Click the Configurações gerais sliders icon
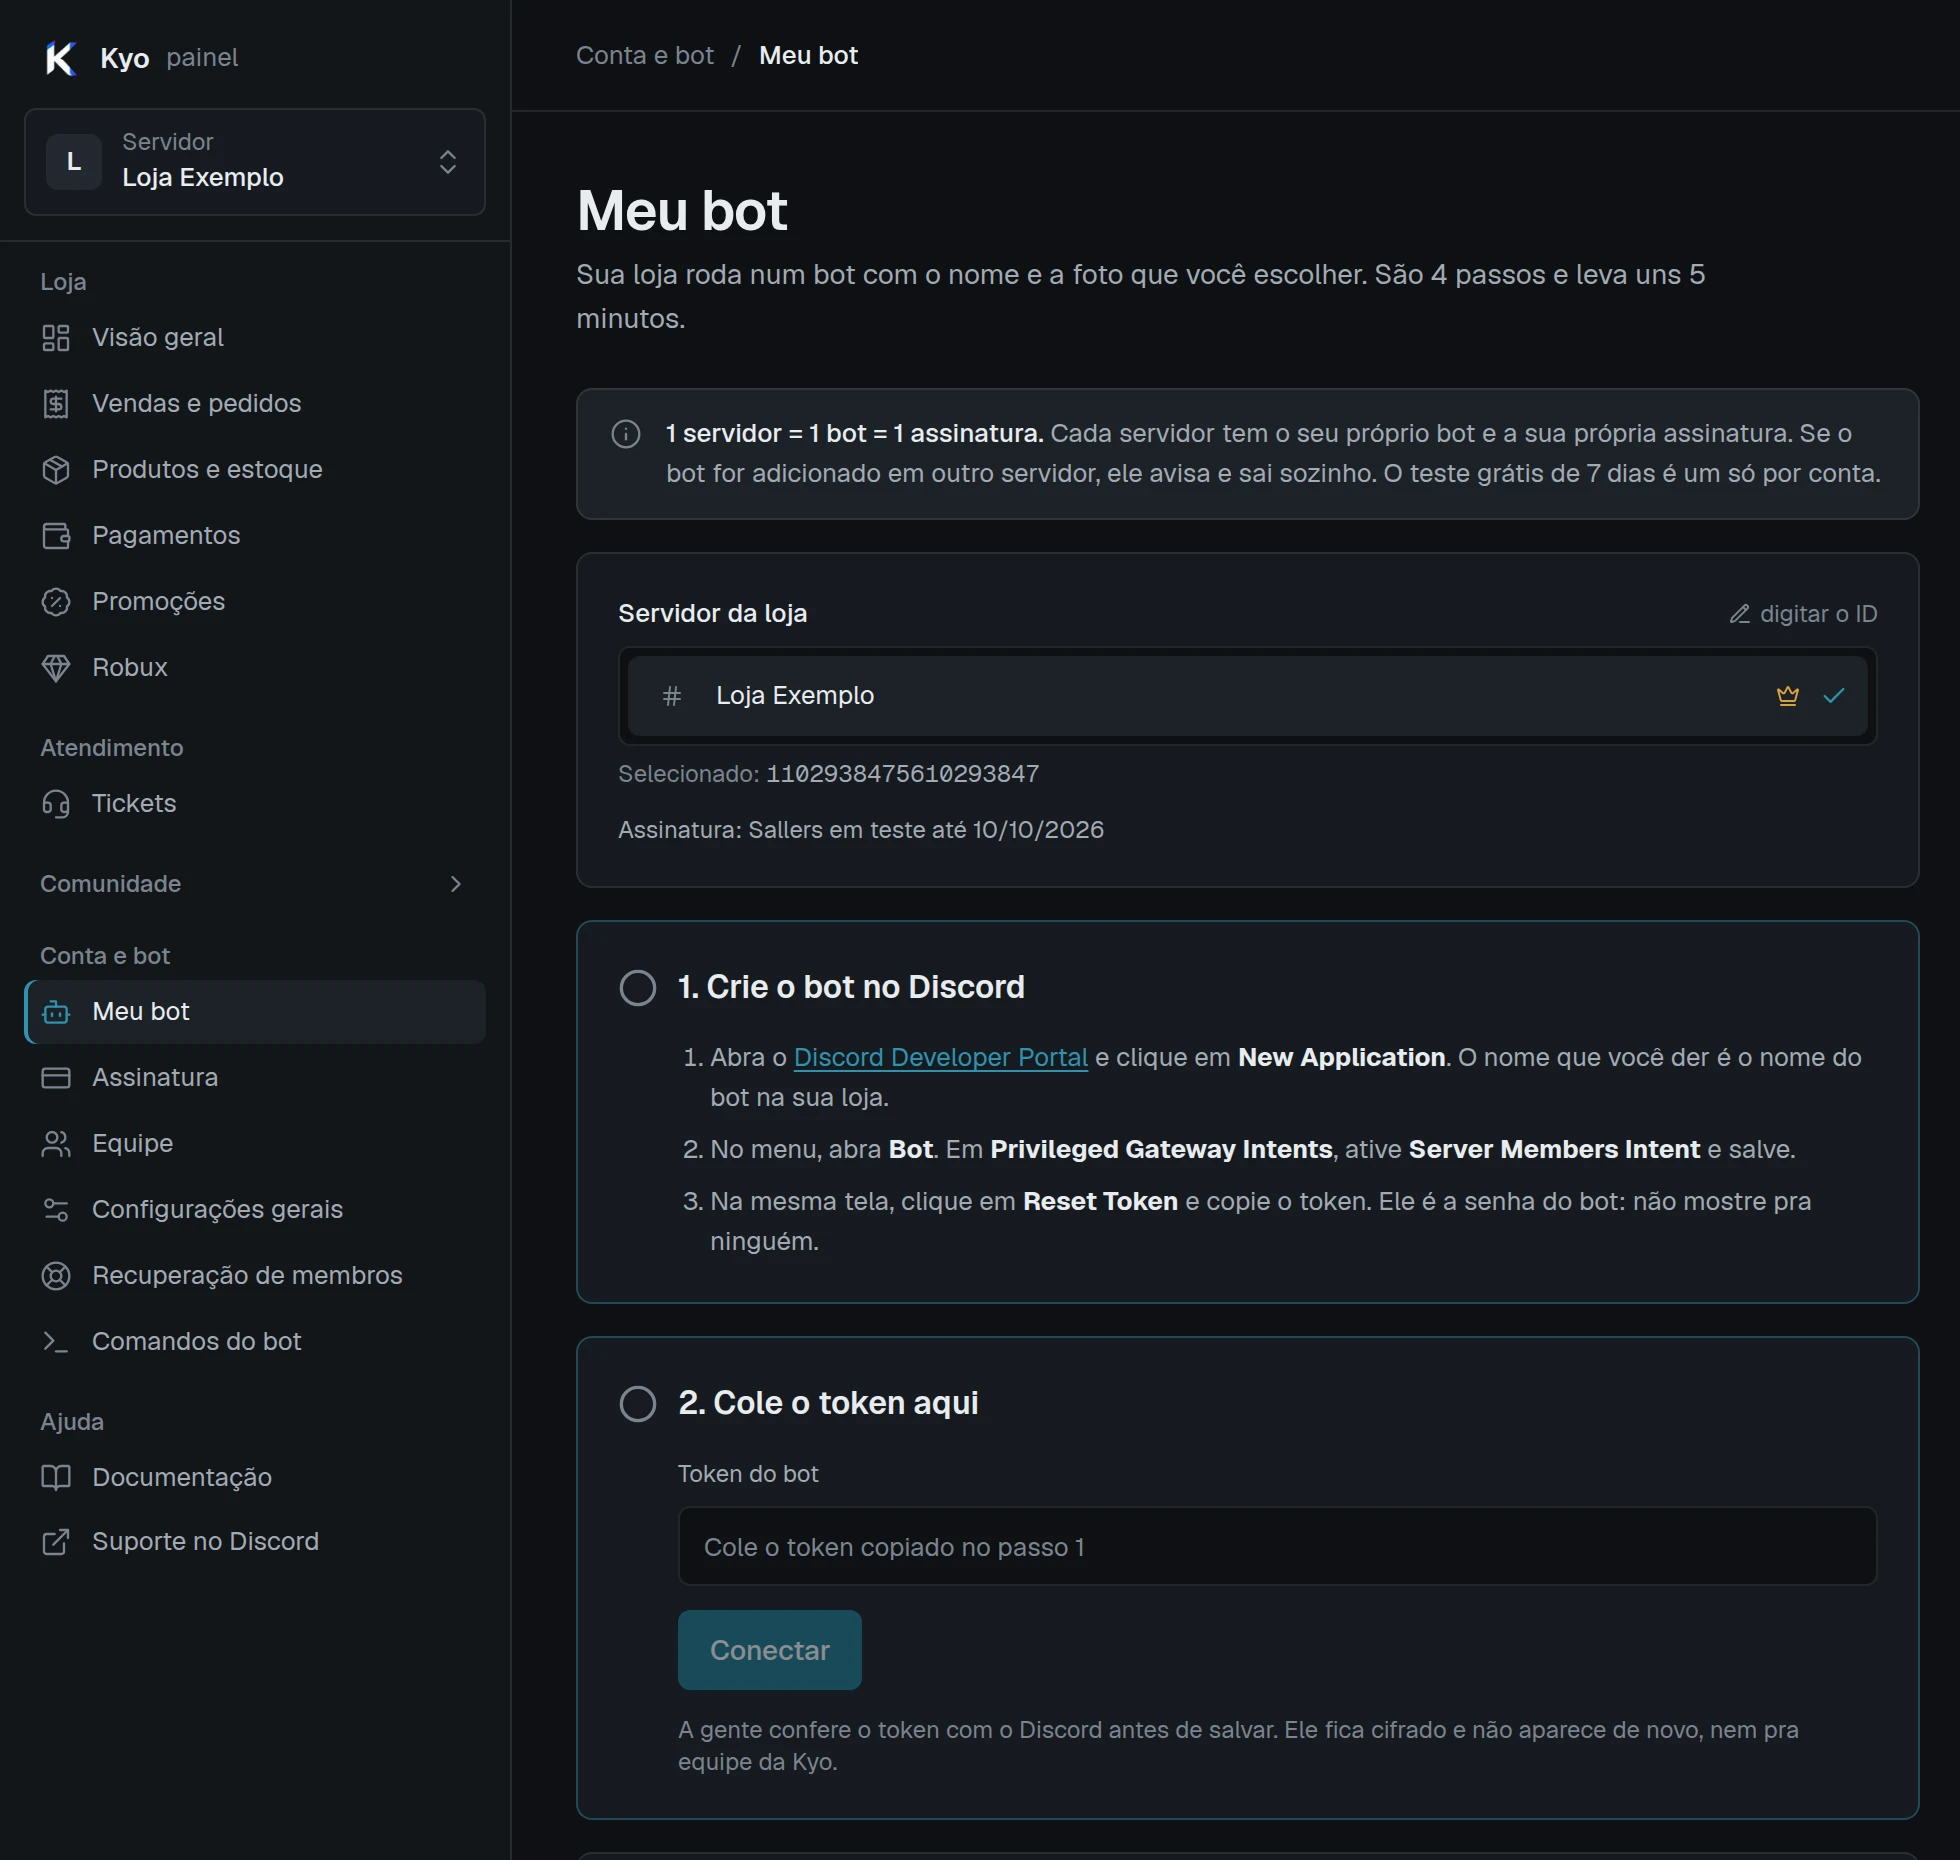This screenshot has width=1960, height=1860. 56,1210
